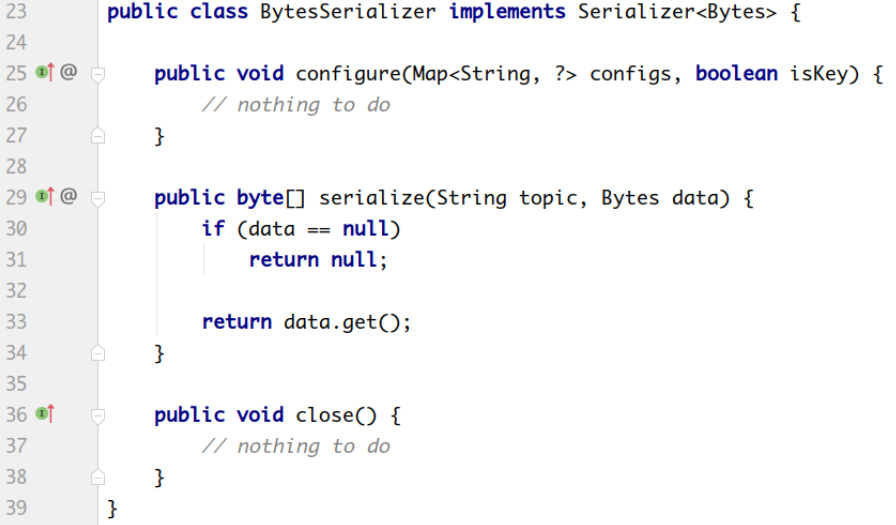
Task: Place cursor on first 'nothing to do' comment
Action: click(296, 105)
